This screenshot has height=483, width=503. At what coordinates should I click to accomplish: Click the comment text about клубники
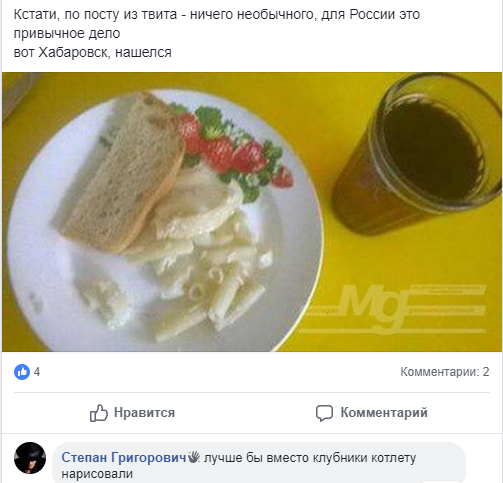[239, 465]
